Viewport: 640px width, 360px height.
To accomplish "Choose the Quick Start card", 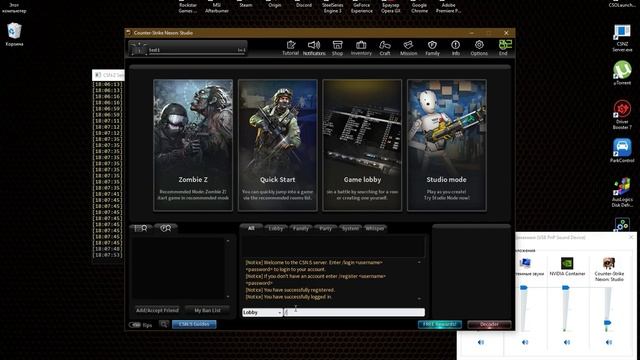I will (x=278, y=145).
